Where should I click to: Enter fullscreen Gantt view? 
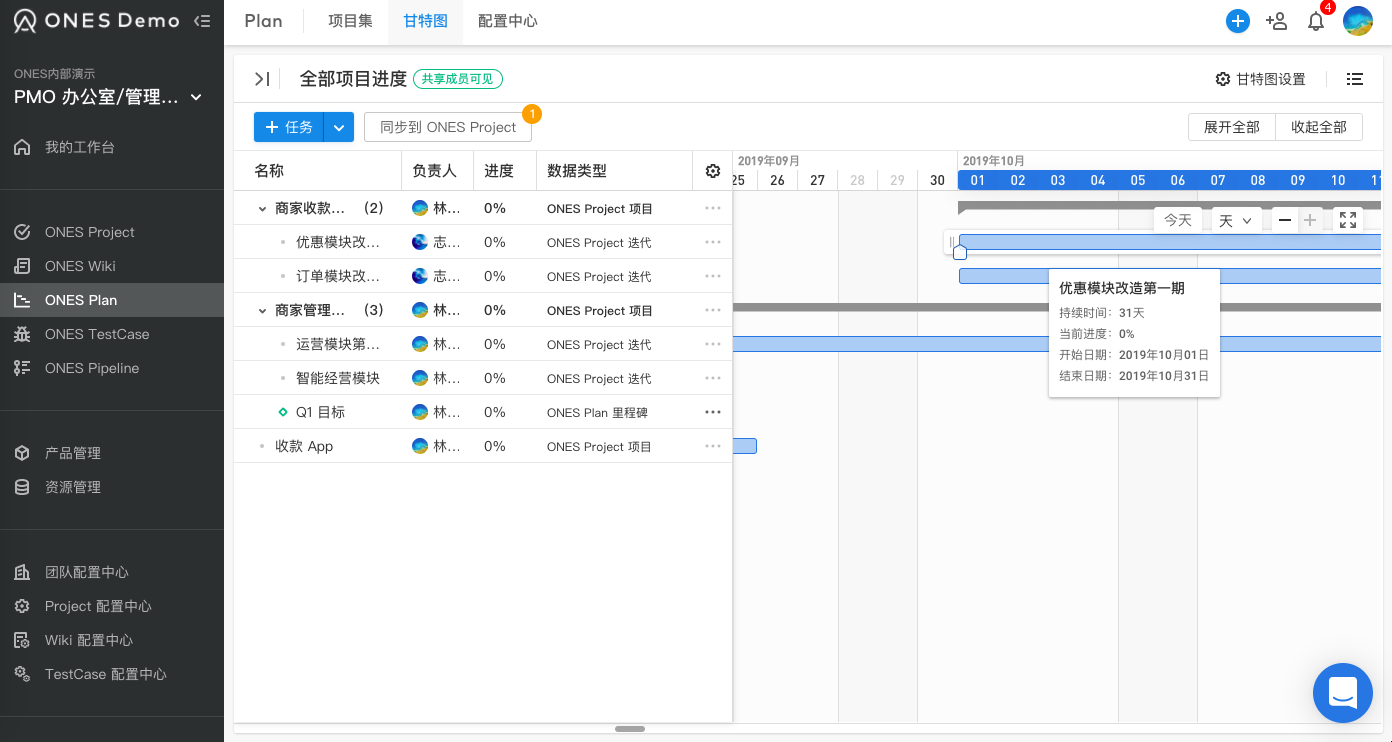click(1348, 220)
